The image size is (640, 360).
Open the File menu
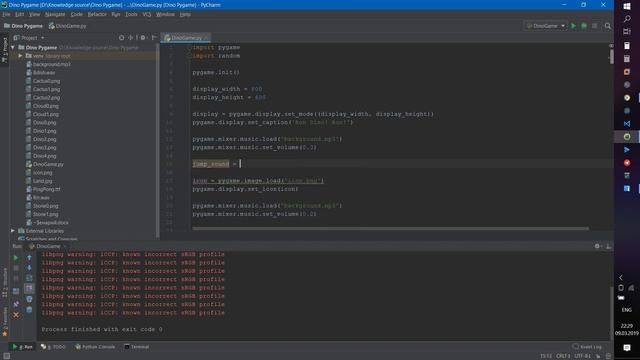pos(6,14)
